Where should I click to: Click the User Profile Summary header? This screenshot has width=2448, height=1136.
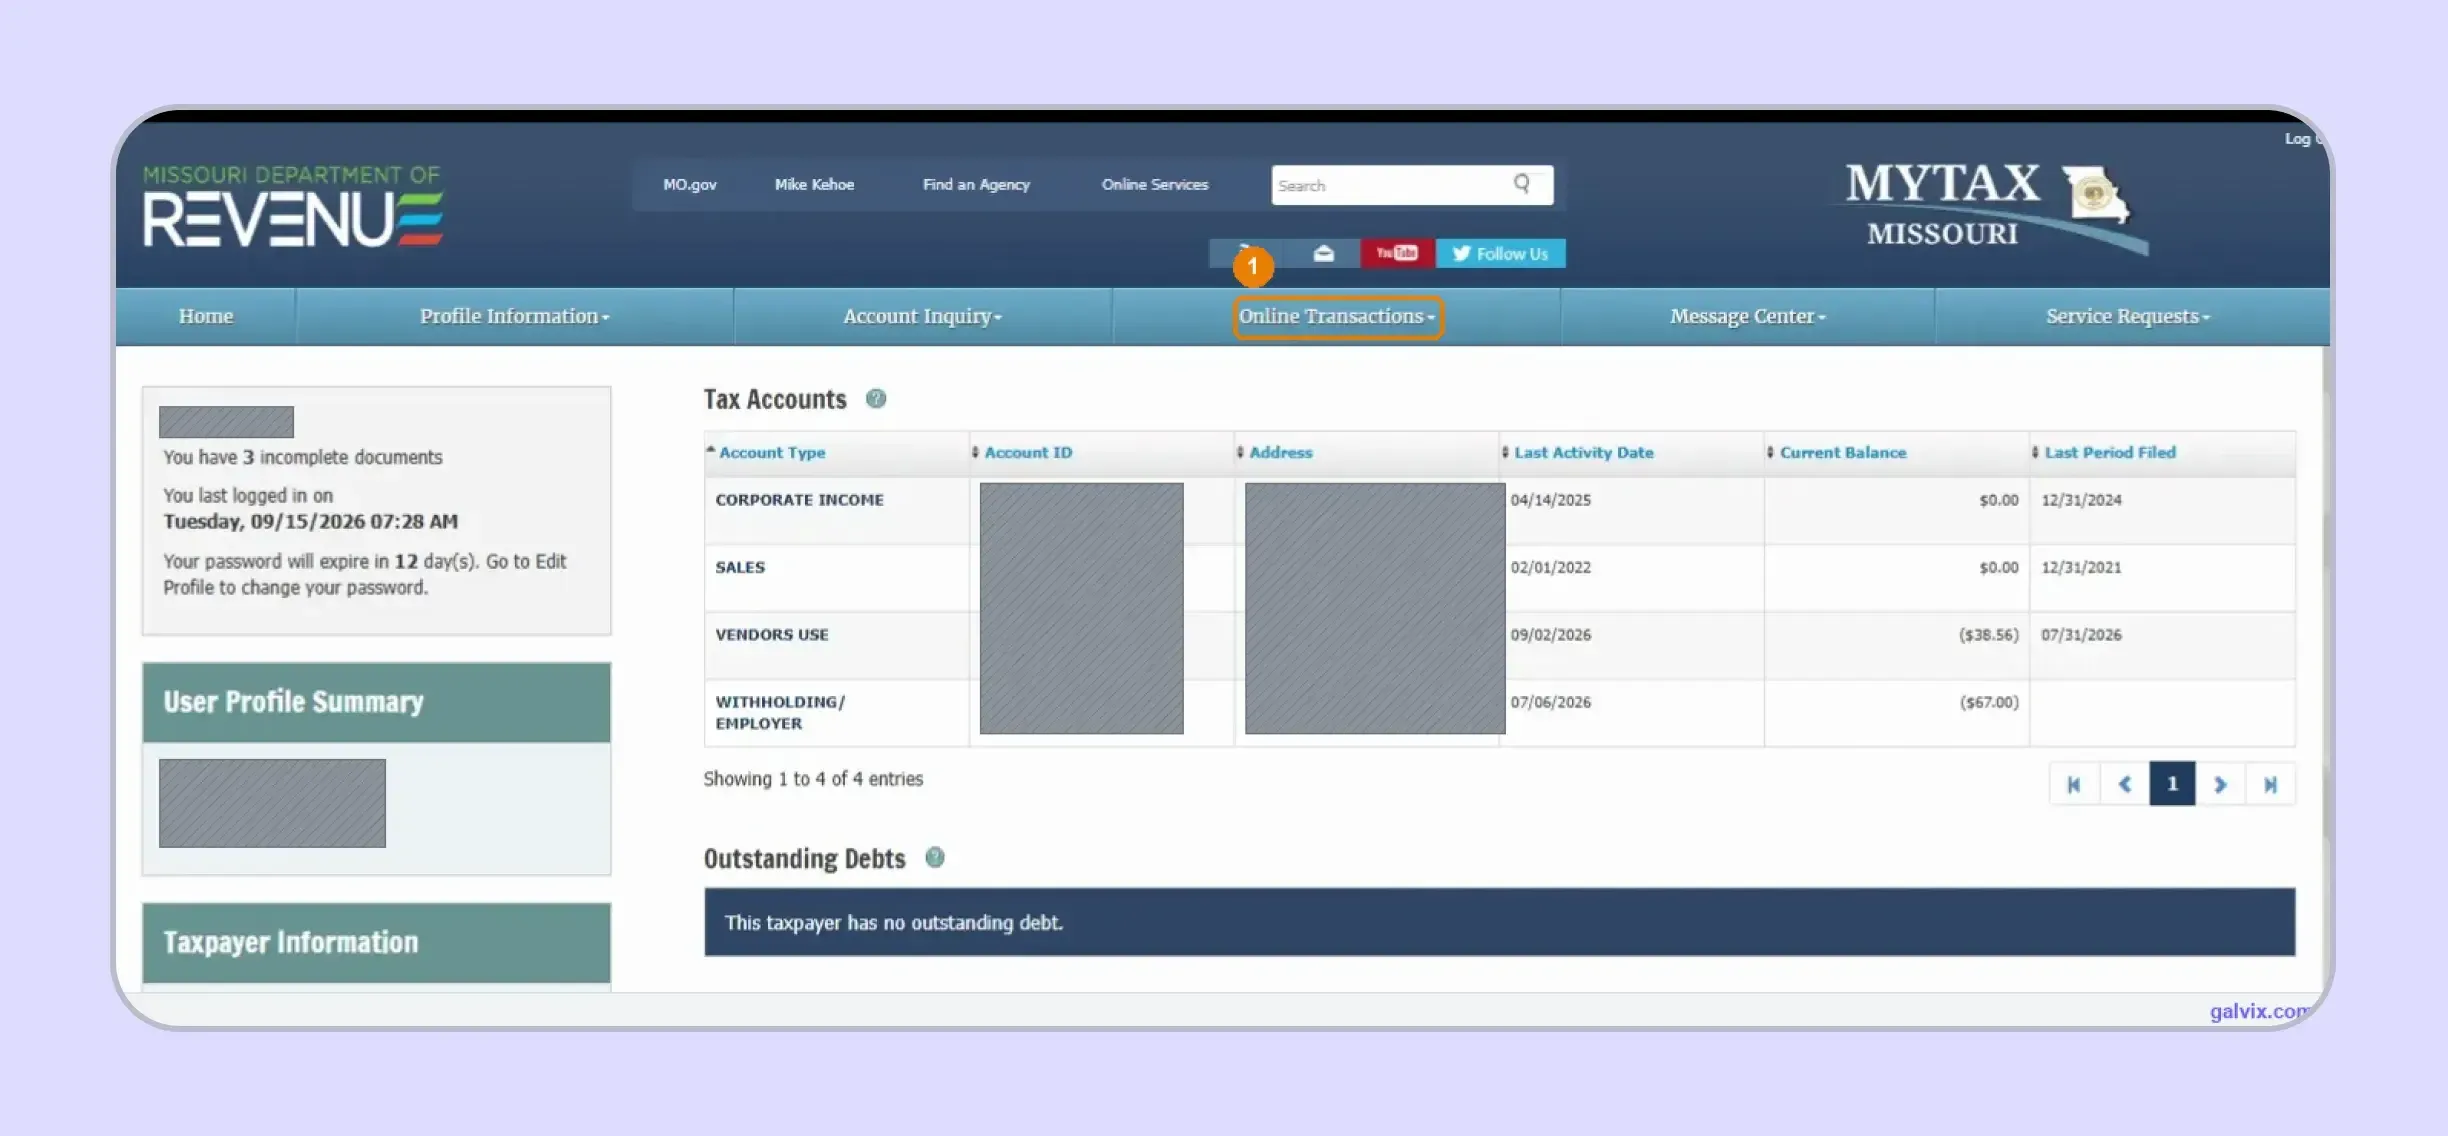click(x=376, y=702)
